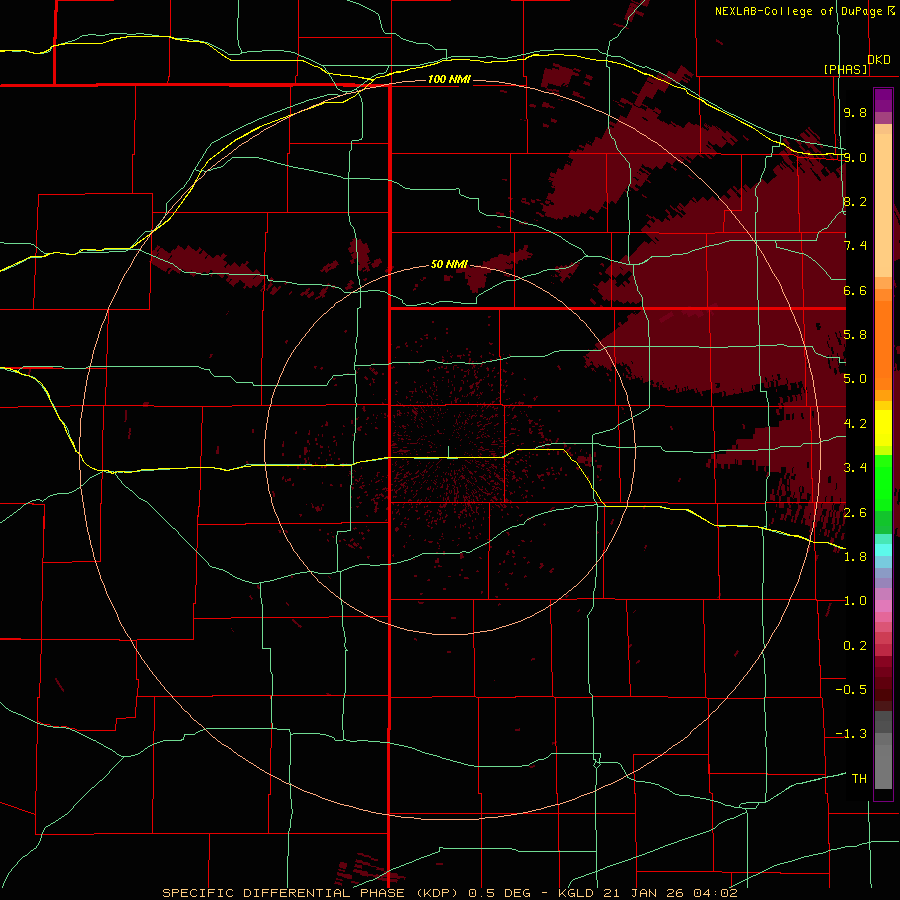Pick the cyan segment of color bar
The height and width of the screenshot is (900, 900).
pos(883,550)
